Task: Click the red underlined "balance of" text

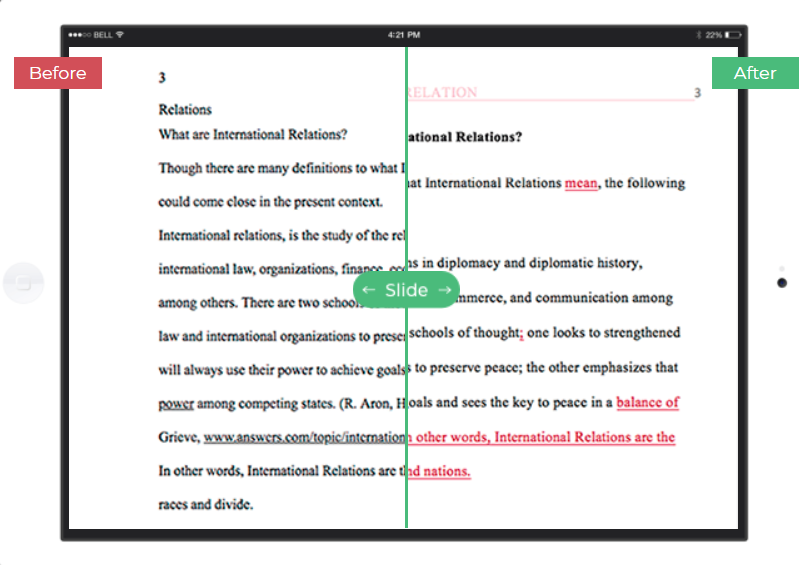Action: tap(647, 403)
